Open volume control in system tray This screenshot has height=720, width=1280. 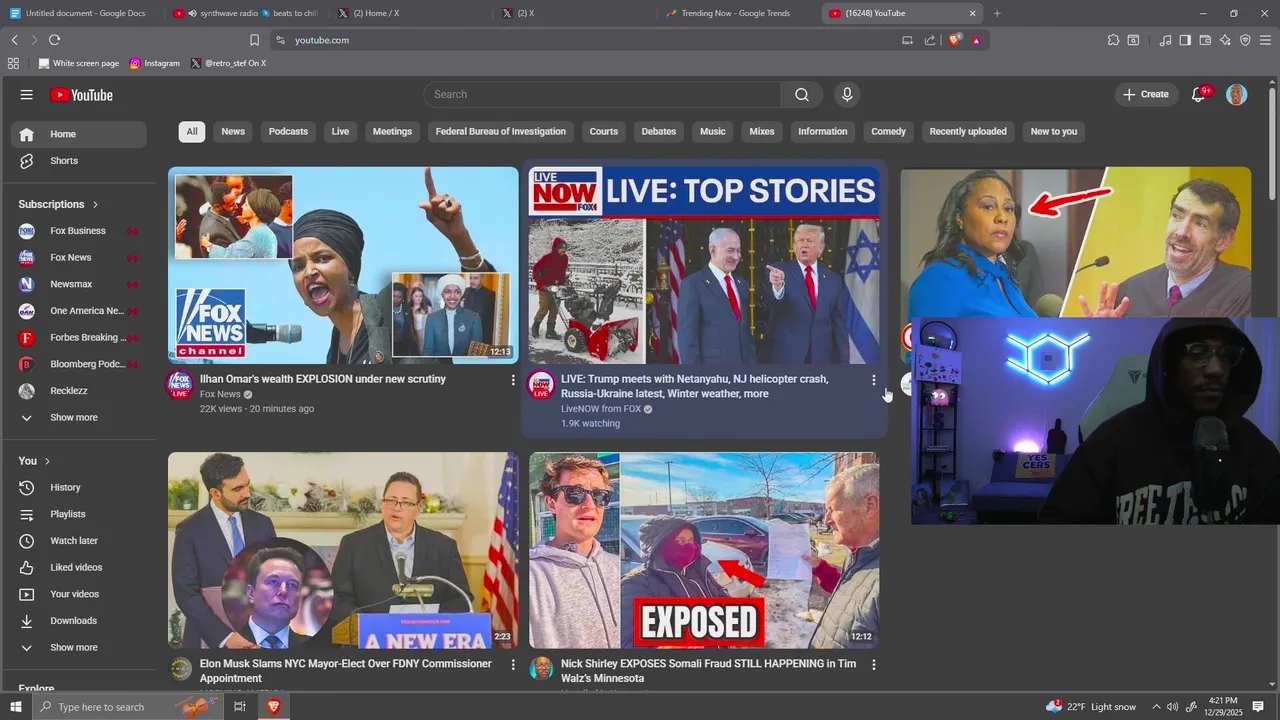point(1173,707)
